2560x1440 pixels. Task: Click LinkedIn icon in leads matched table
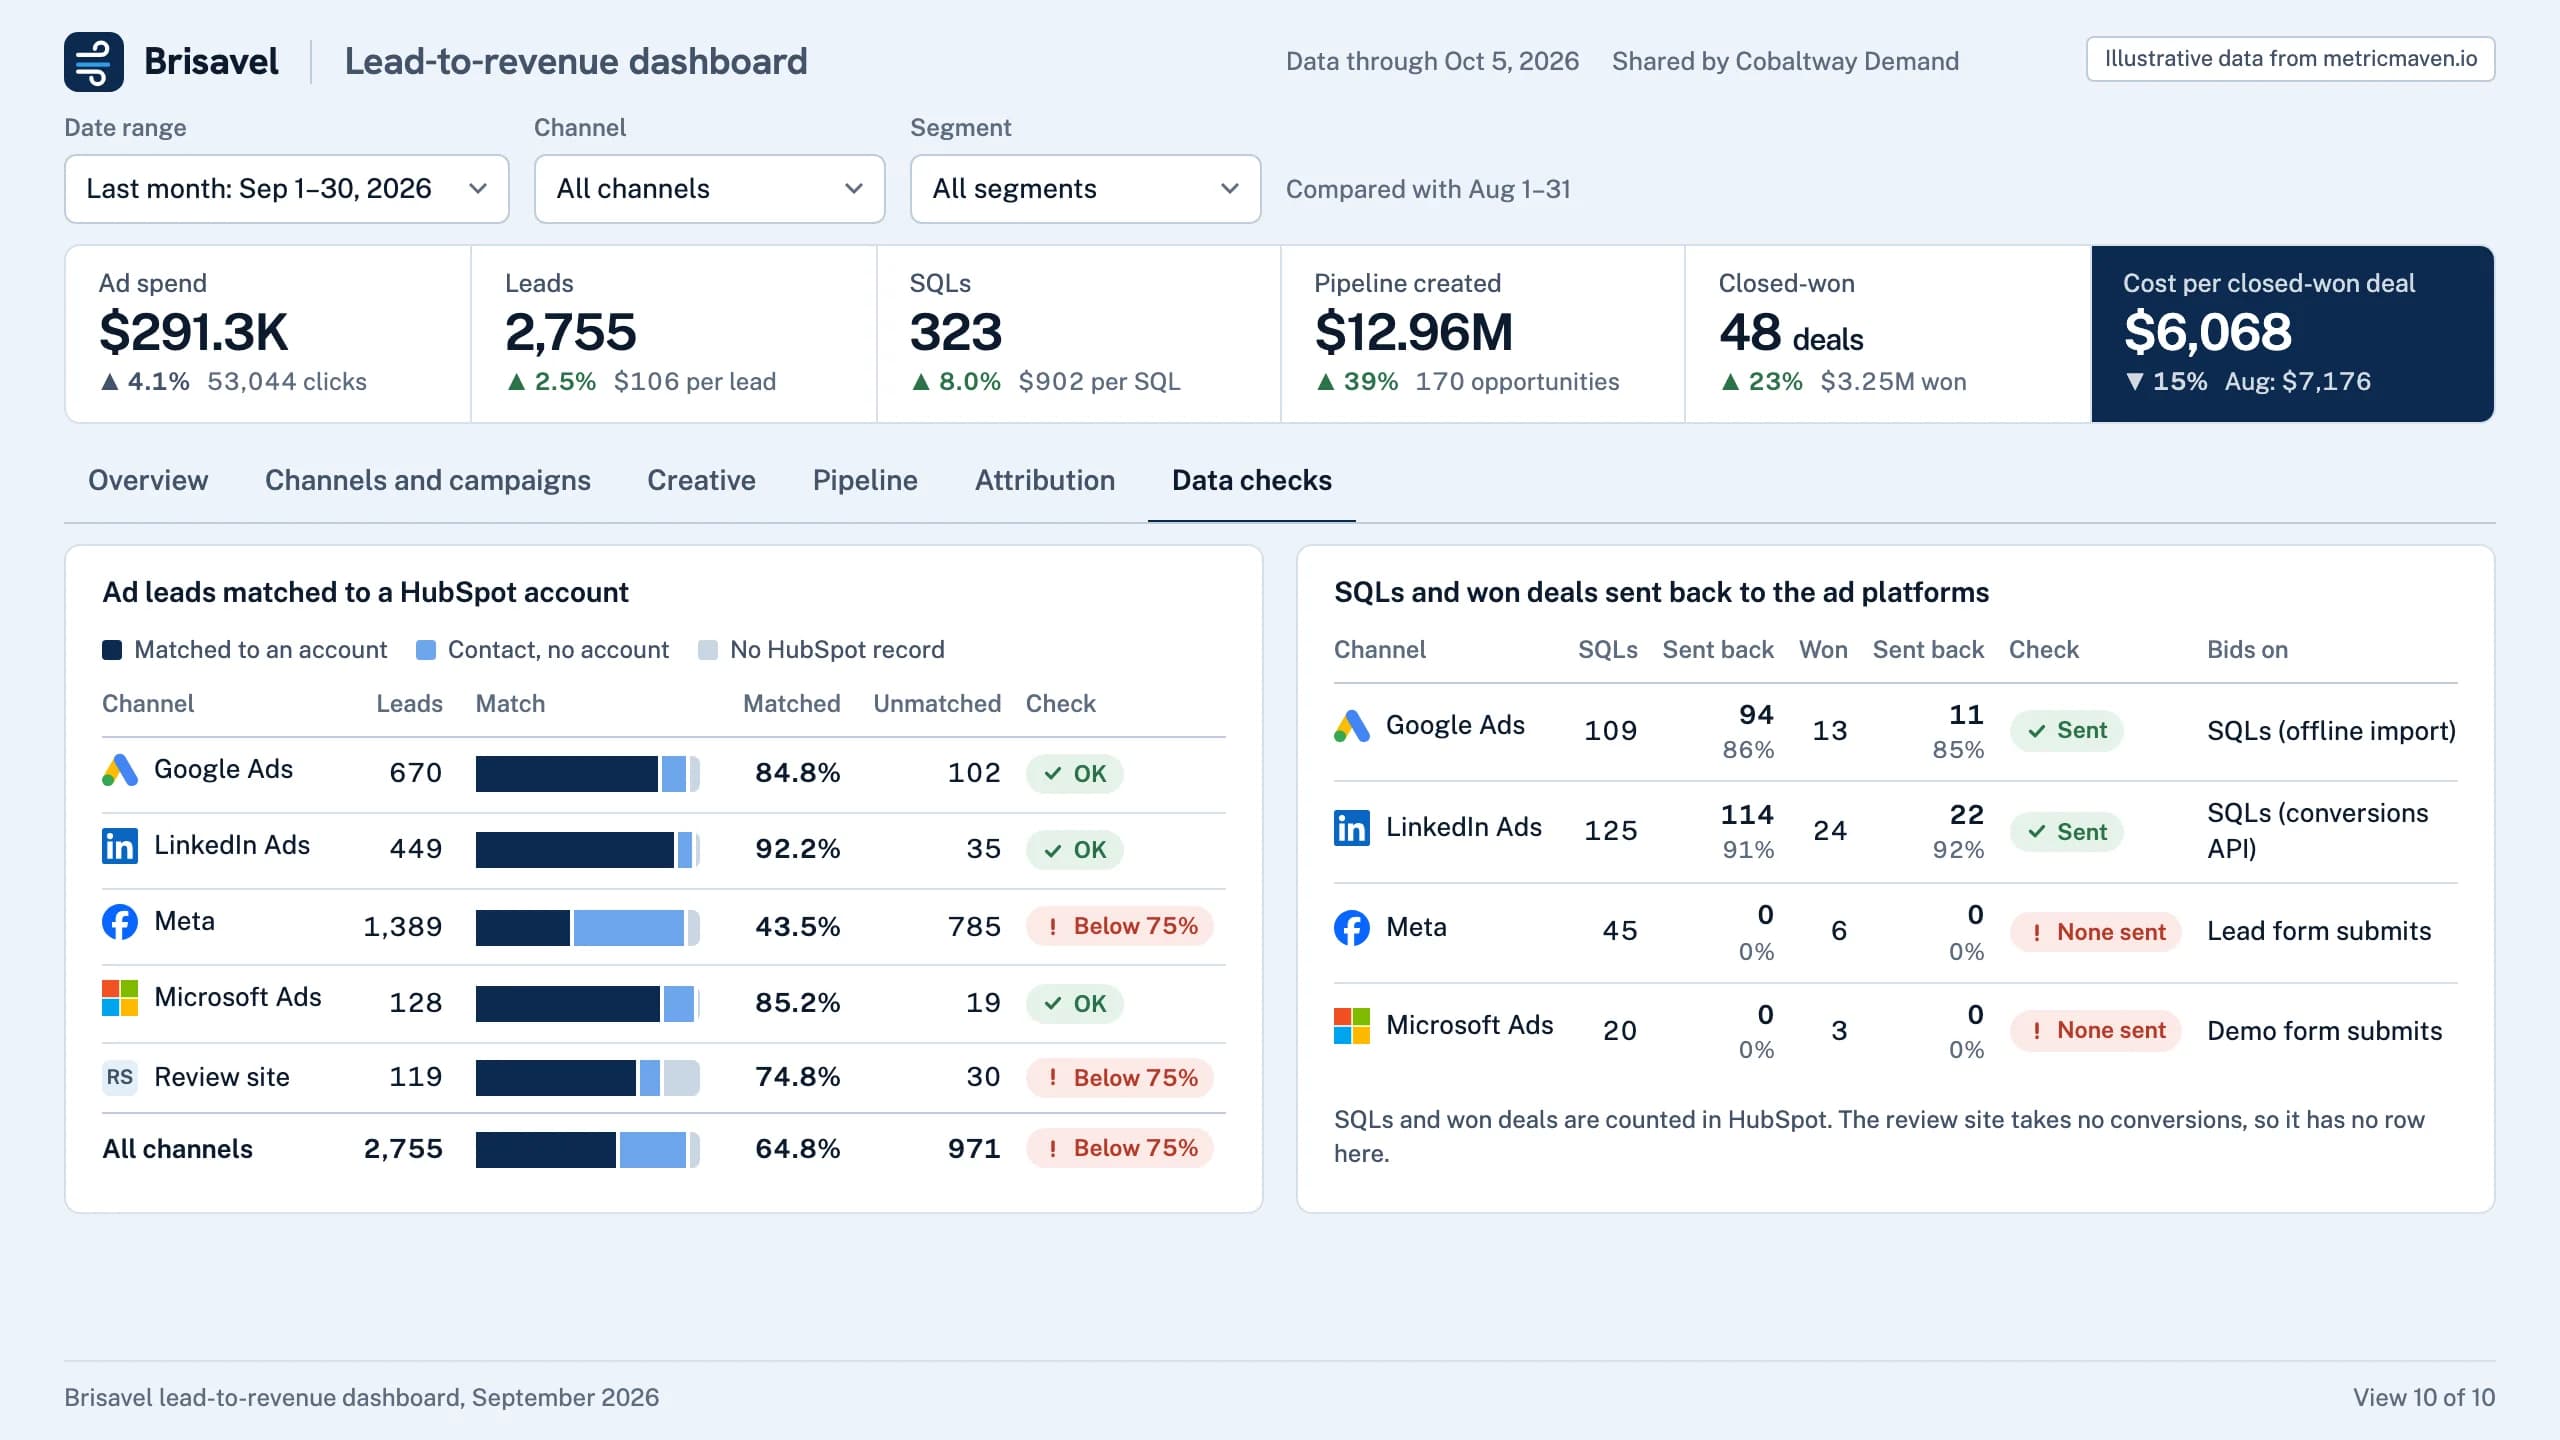click(120, 846)
